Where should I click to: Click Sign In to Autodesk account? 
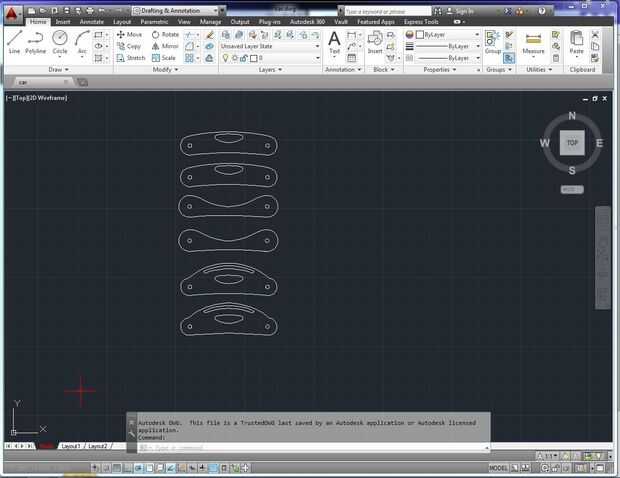[460, 11]
